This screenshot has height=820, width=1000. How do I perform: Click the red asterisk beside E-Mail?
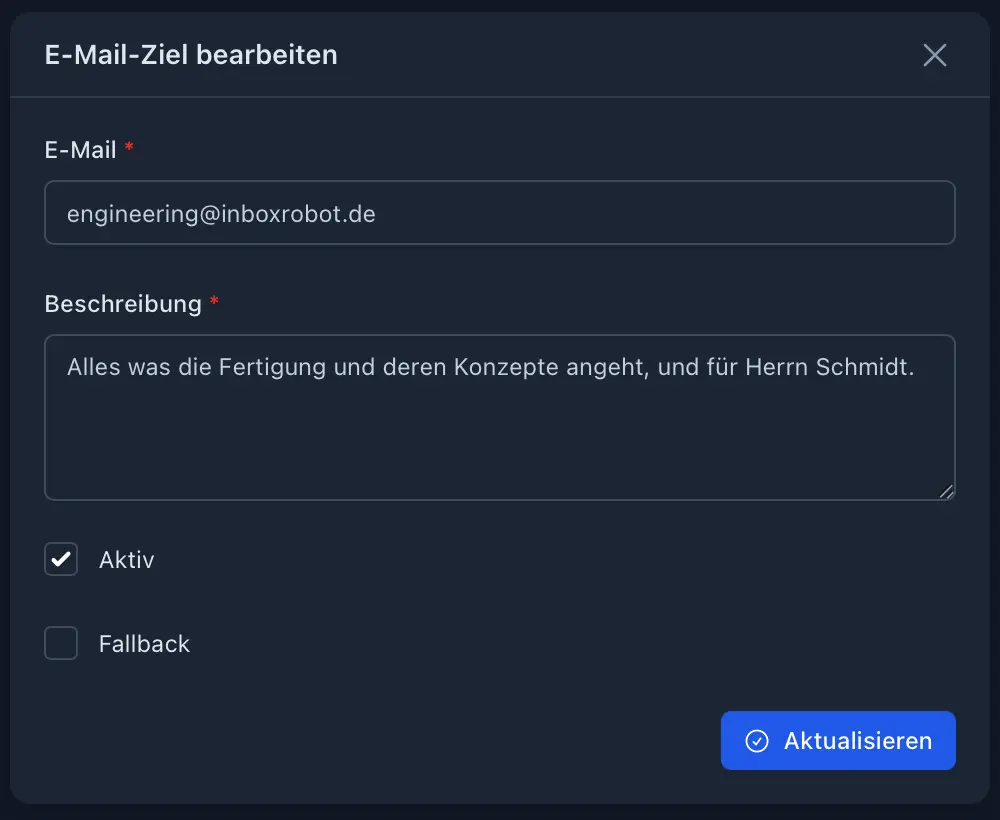[x=129, y=150]
